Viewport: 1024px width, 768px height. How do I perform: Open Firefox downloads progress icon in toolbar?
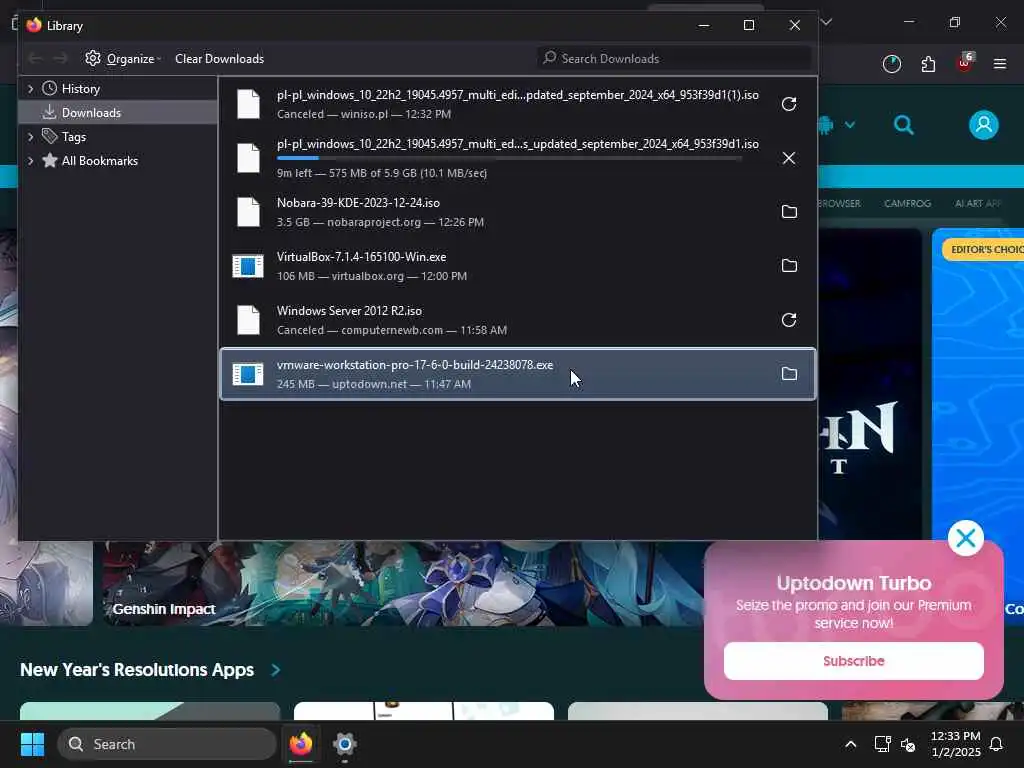tap(891, 64)
